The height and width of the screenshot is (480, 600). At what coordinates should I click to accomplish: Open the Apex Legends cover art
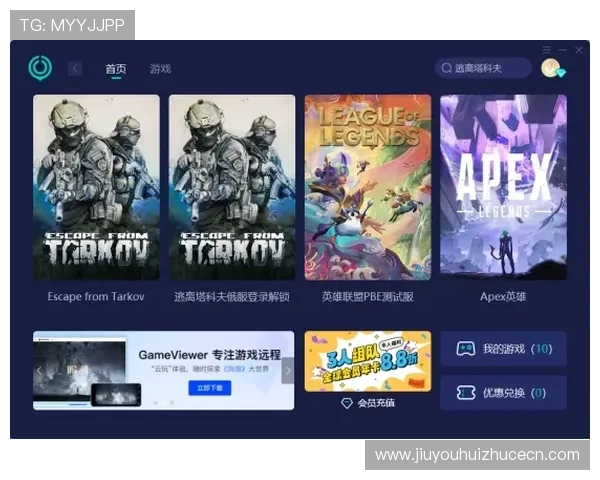coord(503,187)
